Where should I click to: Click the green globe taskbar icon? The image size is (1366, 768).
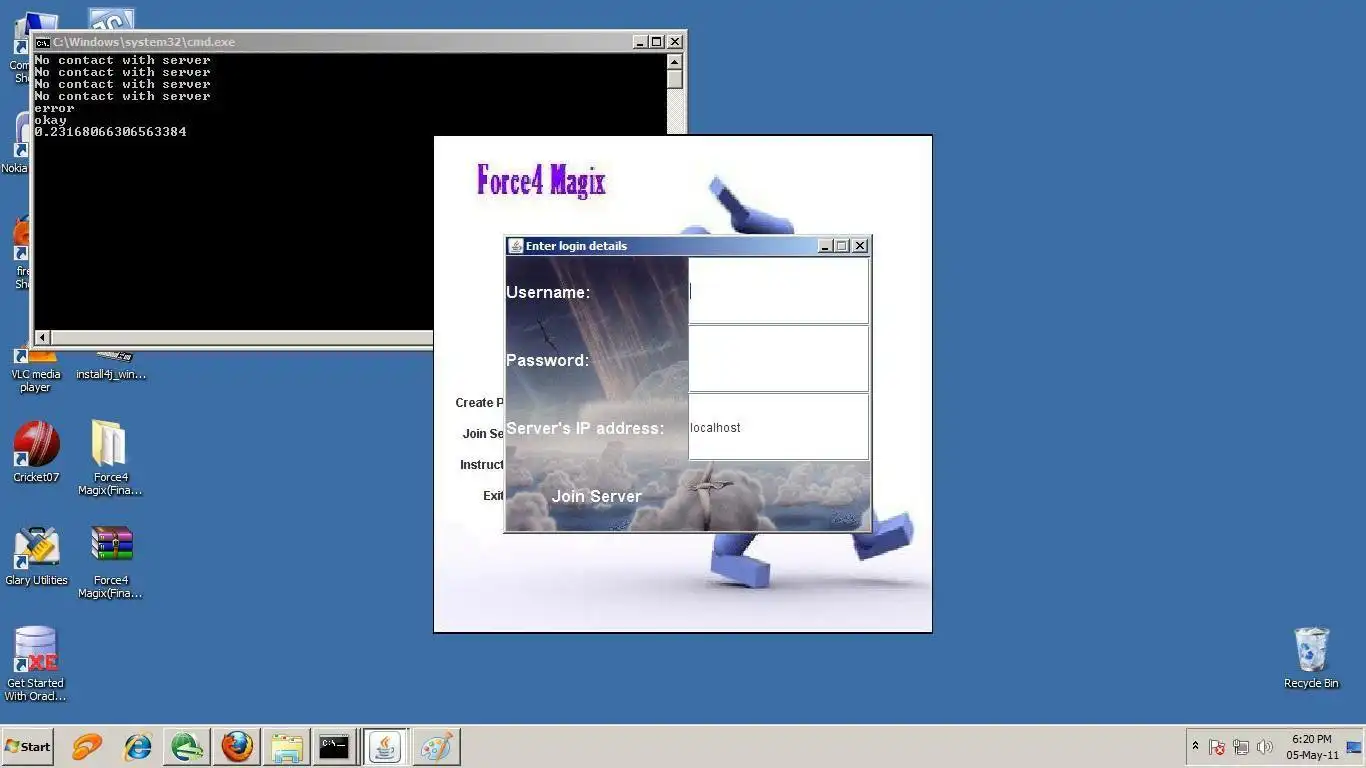coord(187,747)
